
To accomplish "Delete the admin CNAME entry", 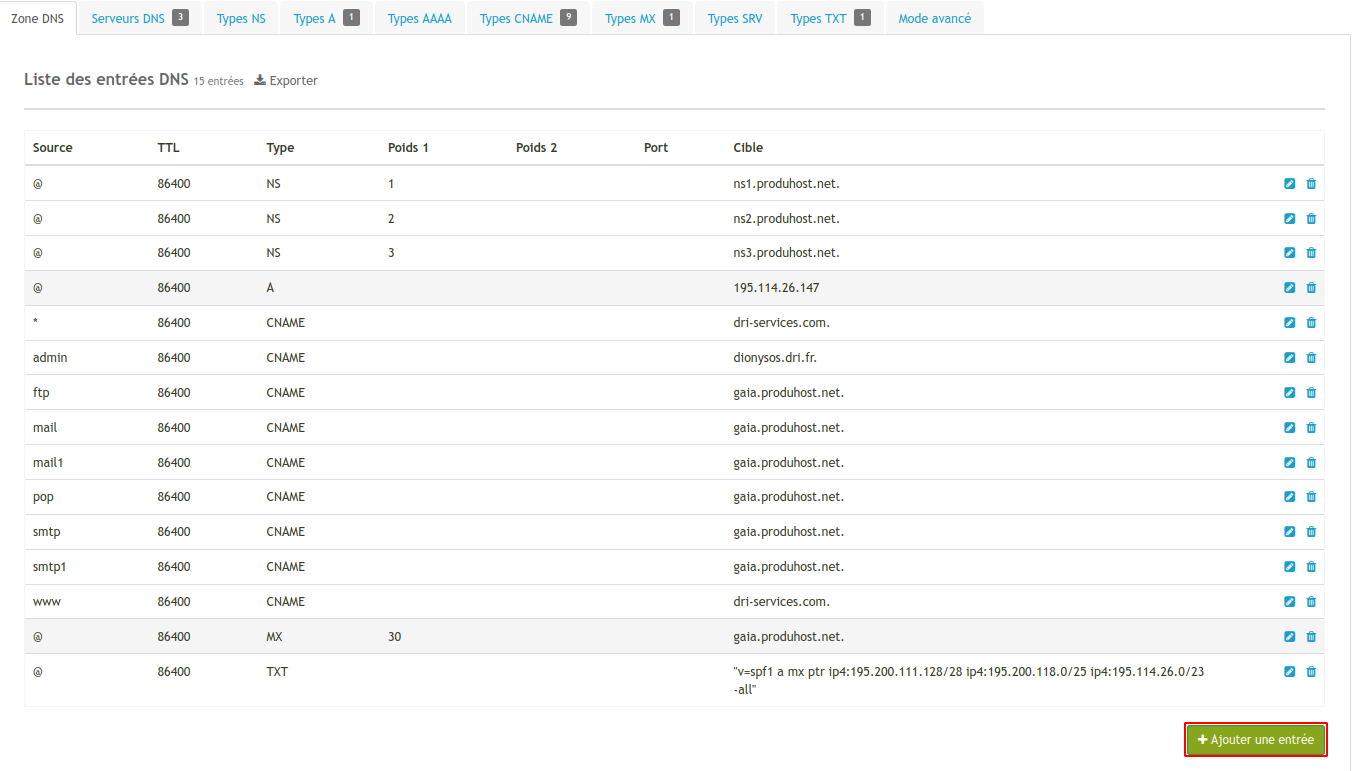I will [x=1311, y=358].
